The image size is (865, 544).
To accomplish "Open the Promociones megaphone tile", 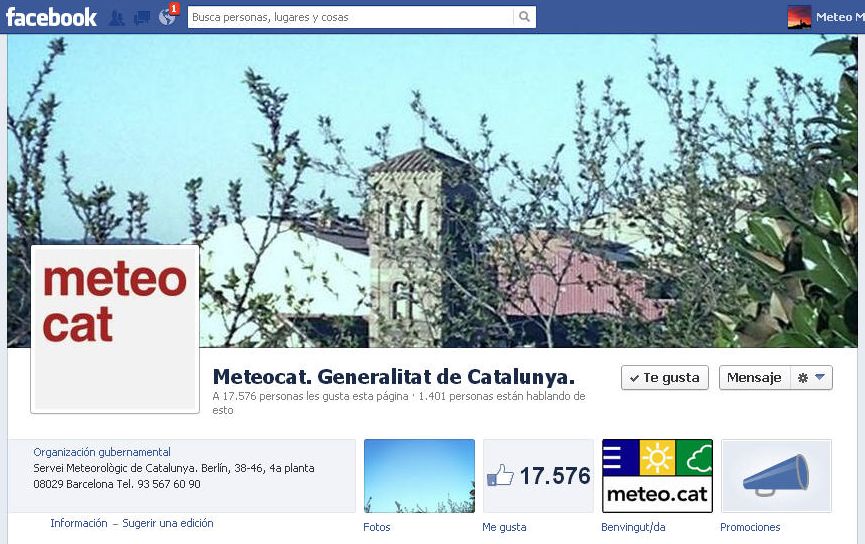I will (776, 476).
